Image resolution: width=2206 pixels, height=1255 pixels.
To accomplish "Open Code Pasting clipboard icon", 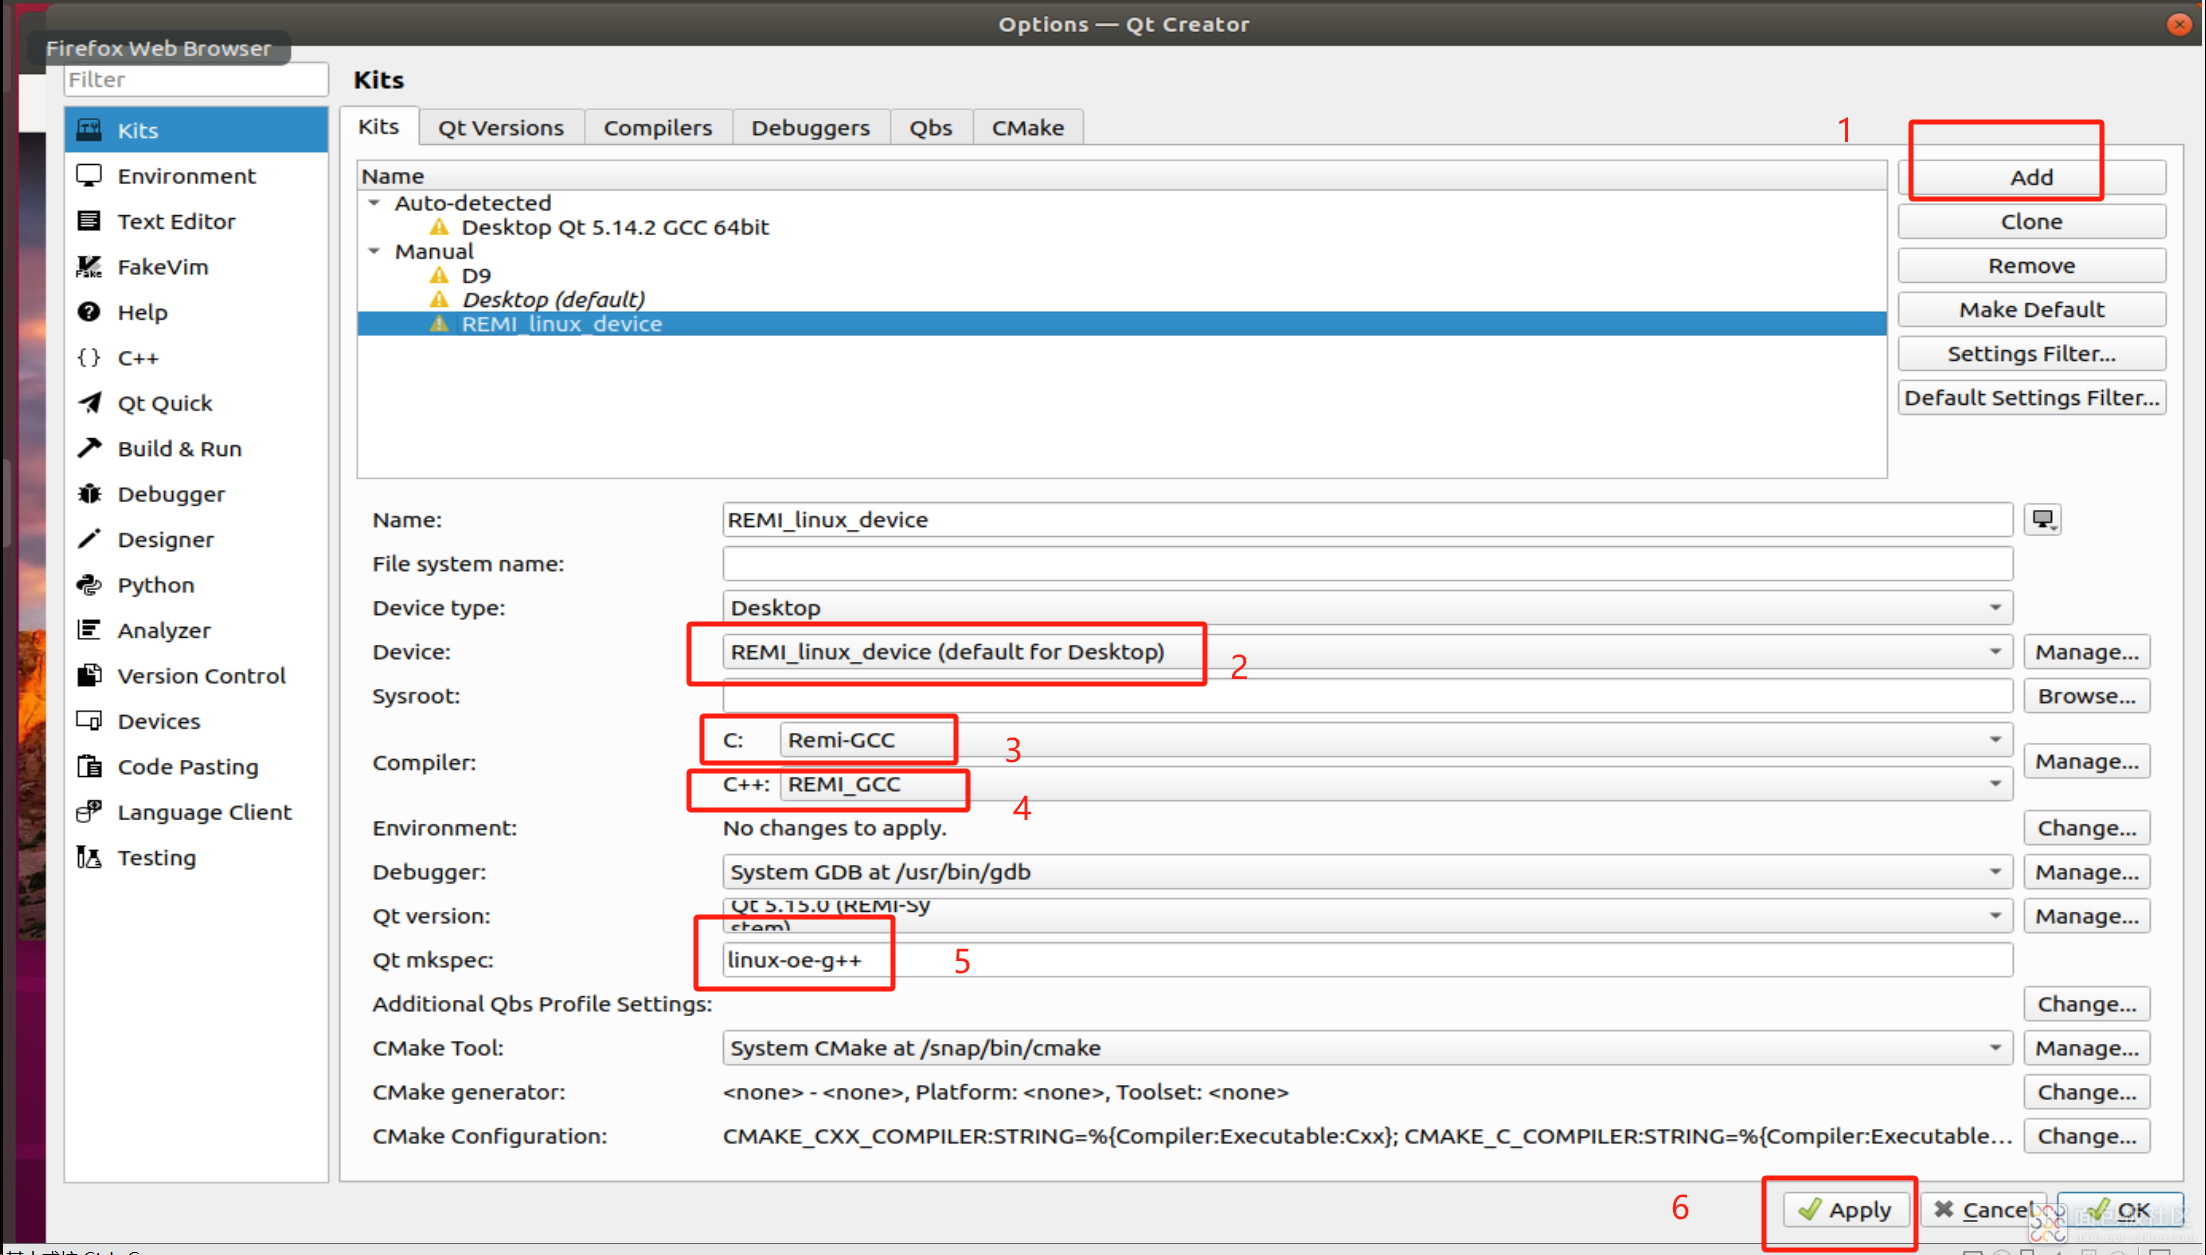I will tap(89, 767).
